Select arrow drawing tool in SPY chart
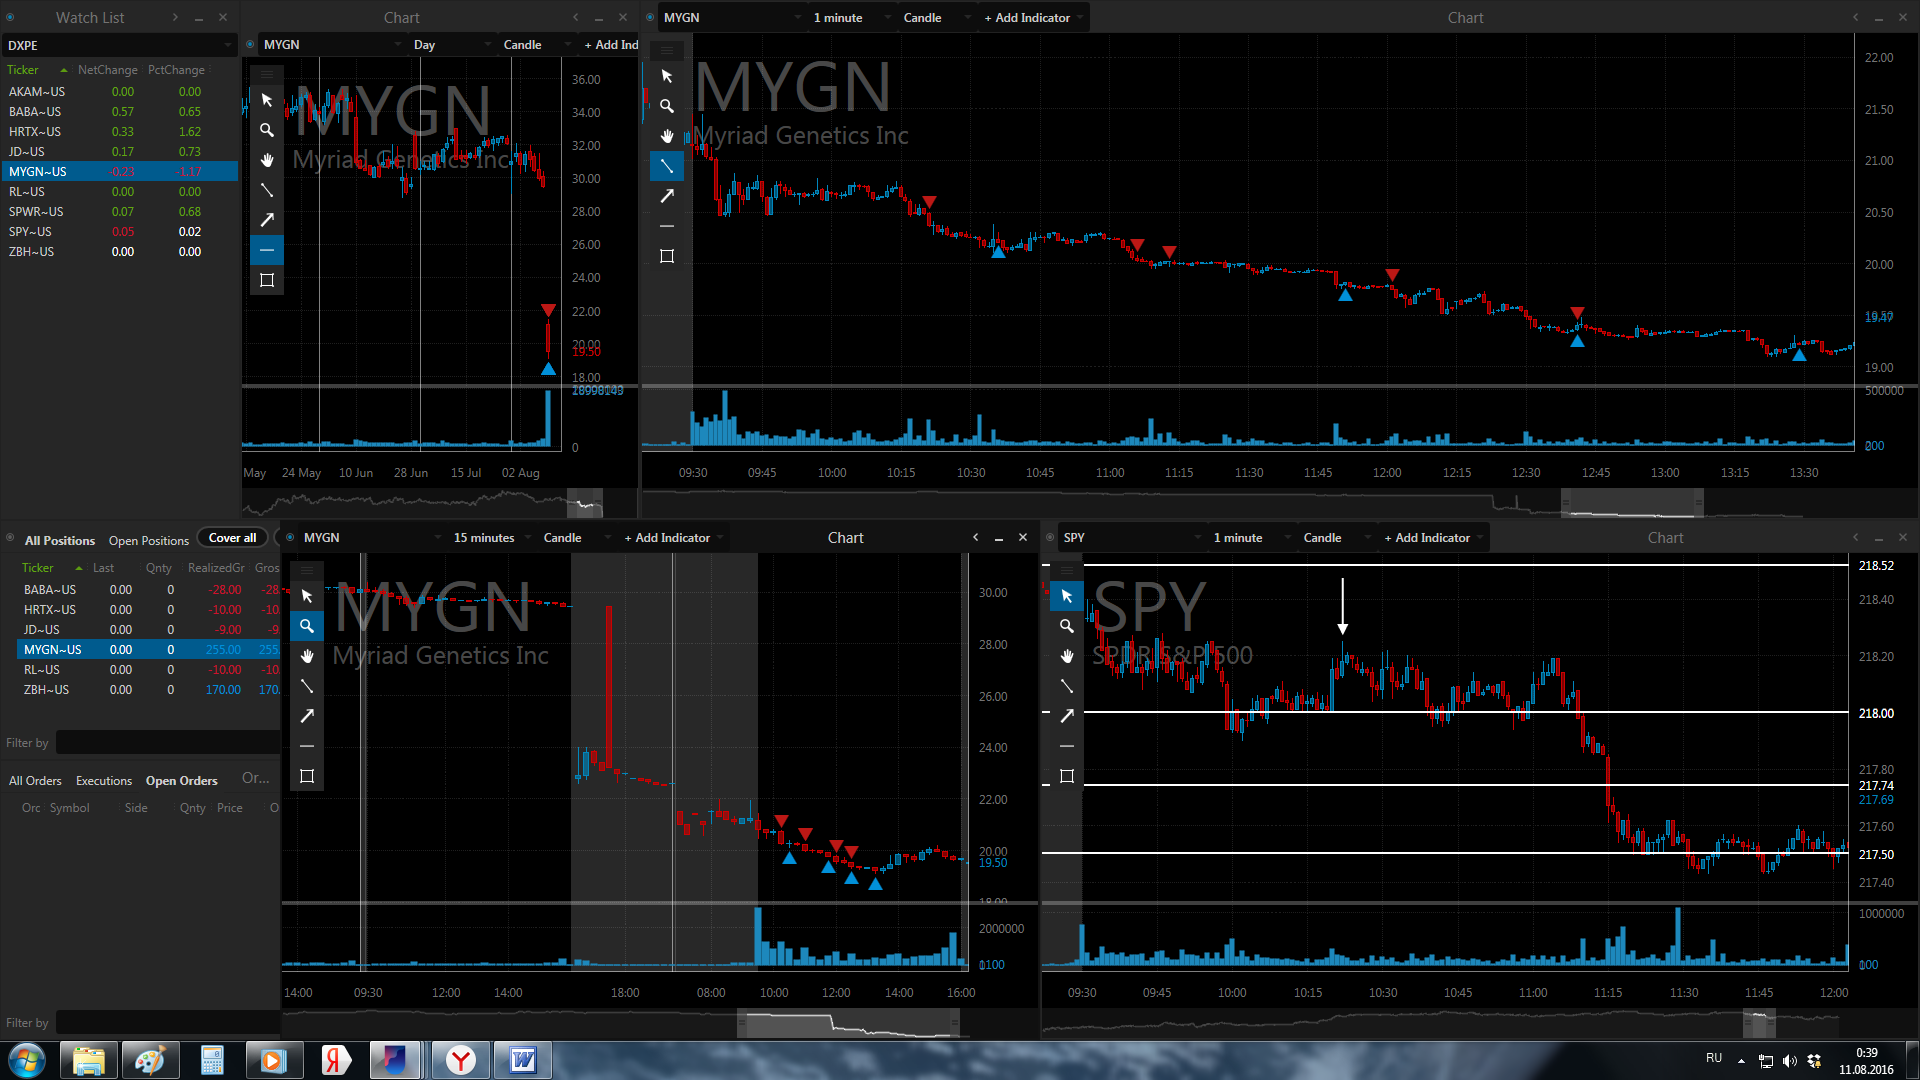This screenshot has height=1080, width=1920. click(x=1067, y=716)
